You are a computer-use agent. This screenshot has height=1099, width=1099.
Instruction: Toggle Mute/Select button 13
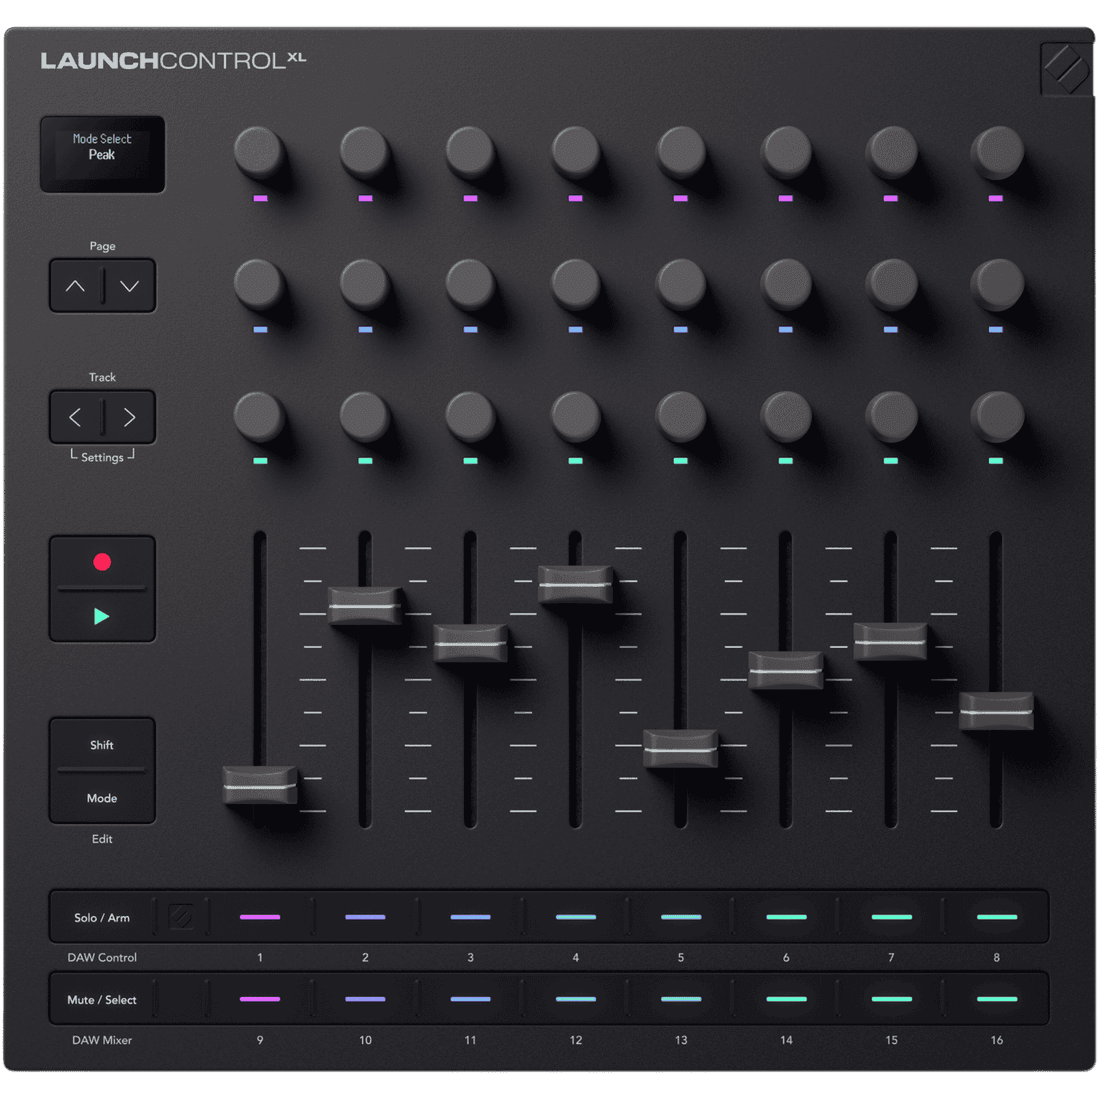point(681,999)
